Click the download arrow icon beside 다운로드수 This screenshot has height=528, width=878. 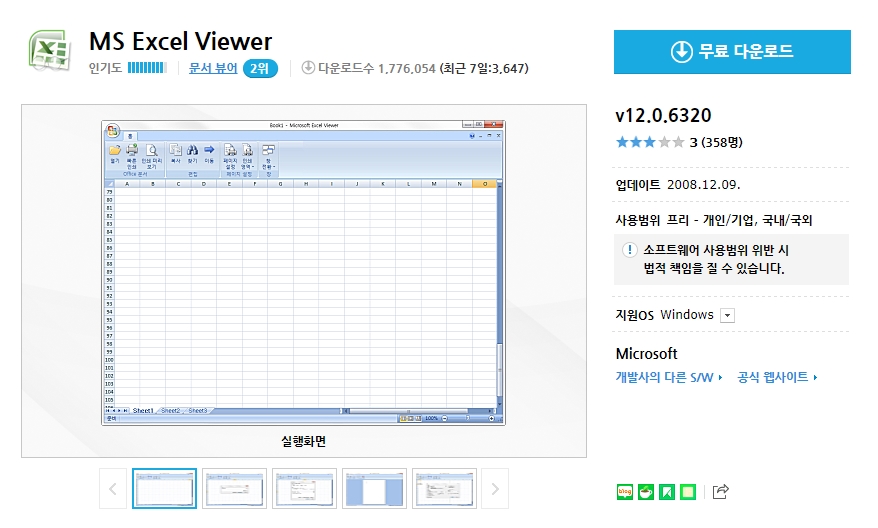[x=308, y=68]
